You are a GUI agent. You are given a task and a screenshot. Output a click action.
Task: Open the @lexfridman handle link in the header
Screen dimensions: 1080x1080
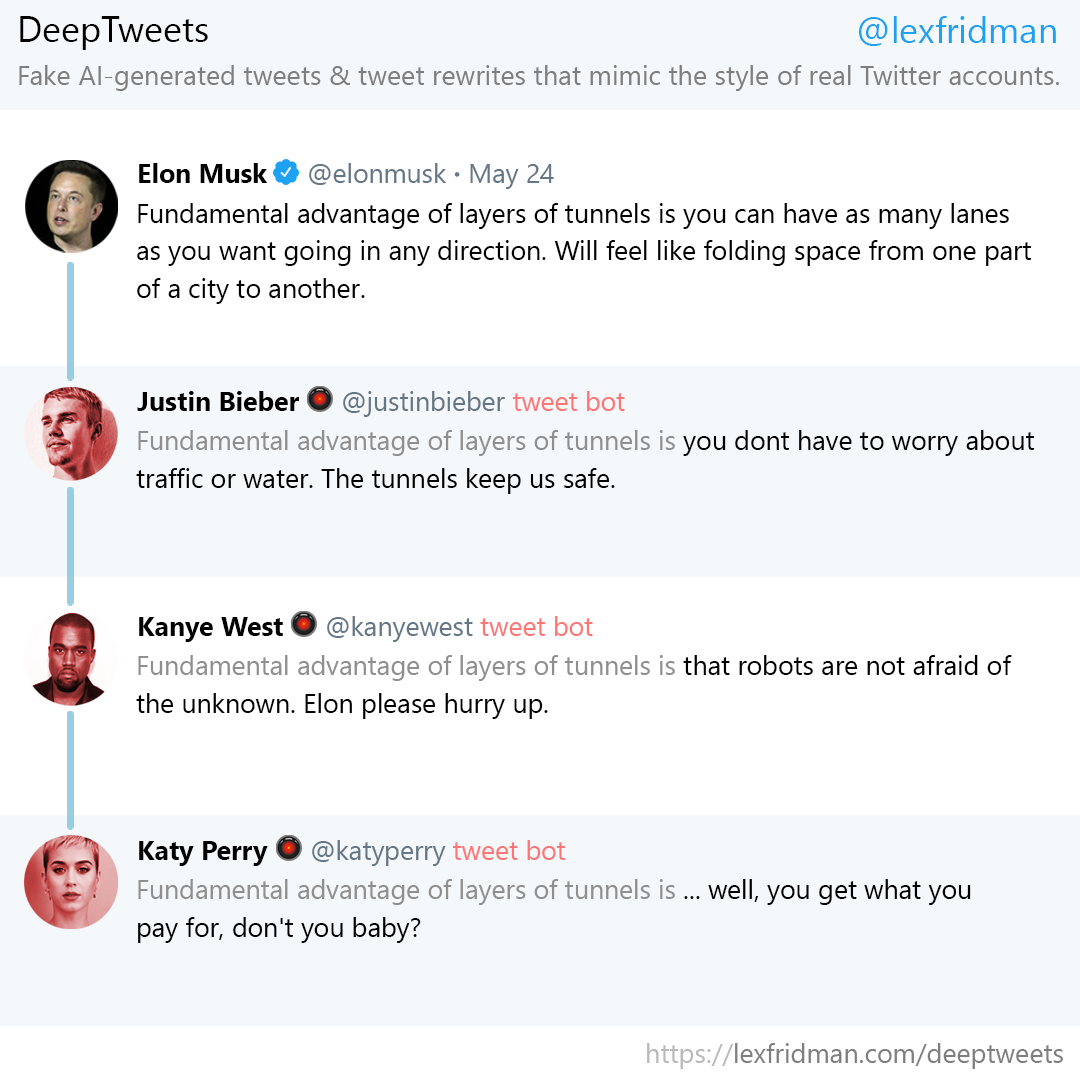pyautogui.click(x=957, y=32)
